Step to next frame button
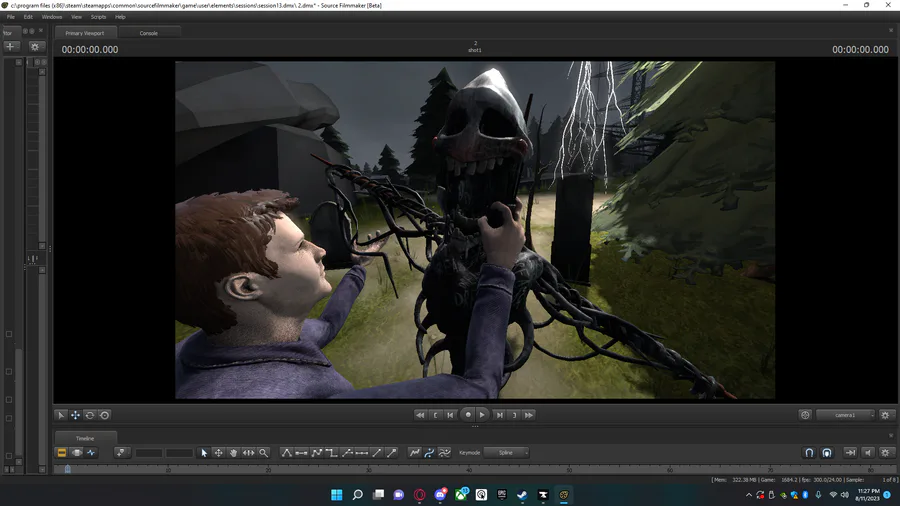The height and width of the screenshot is (506, 900). tap(499, 415)
